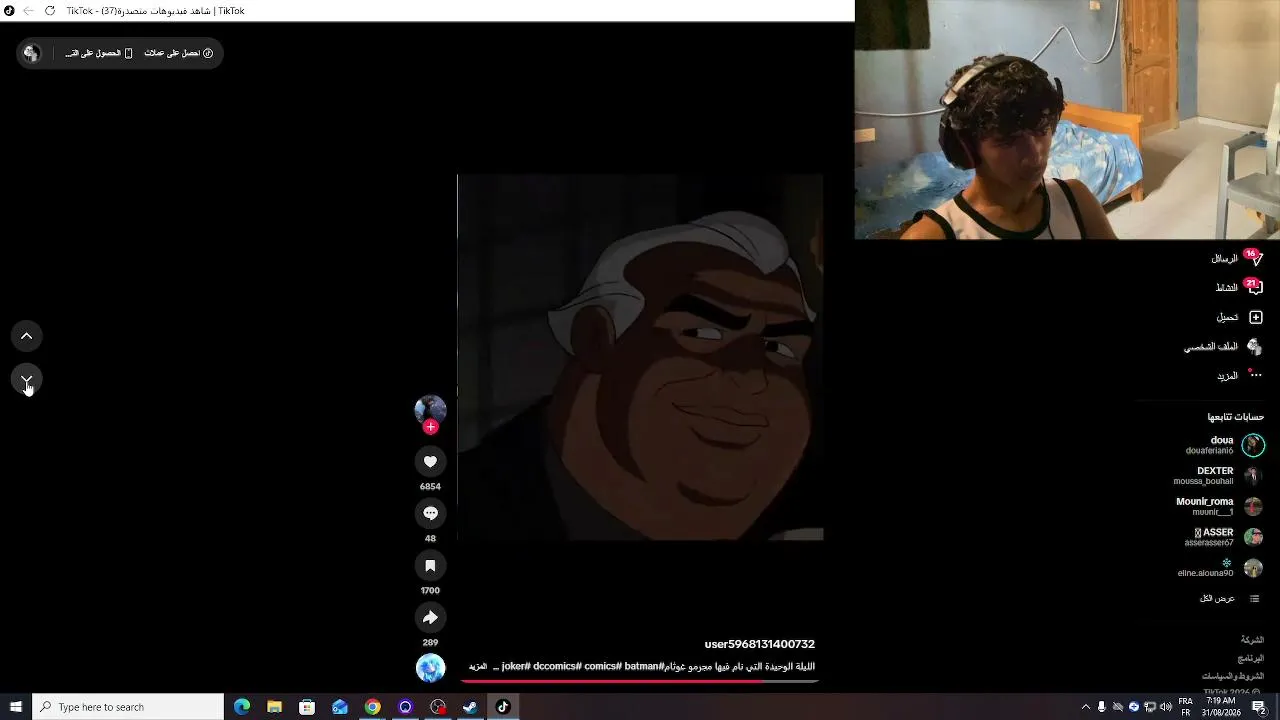Open the video creator's avatar

430,409
